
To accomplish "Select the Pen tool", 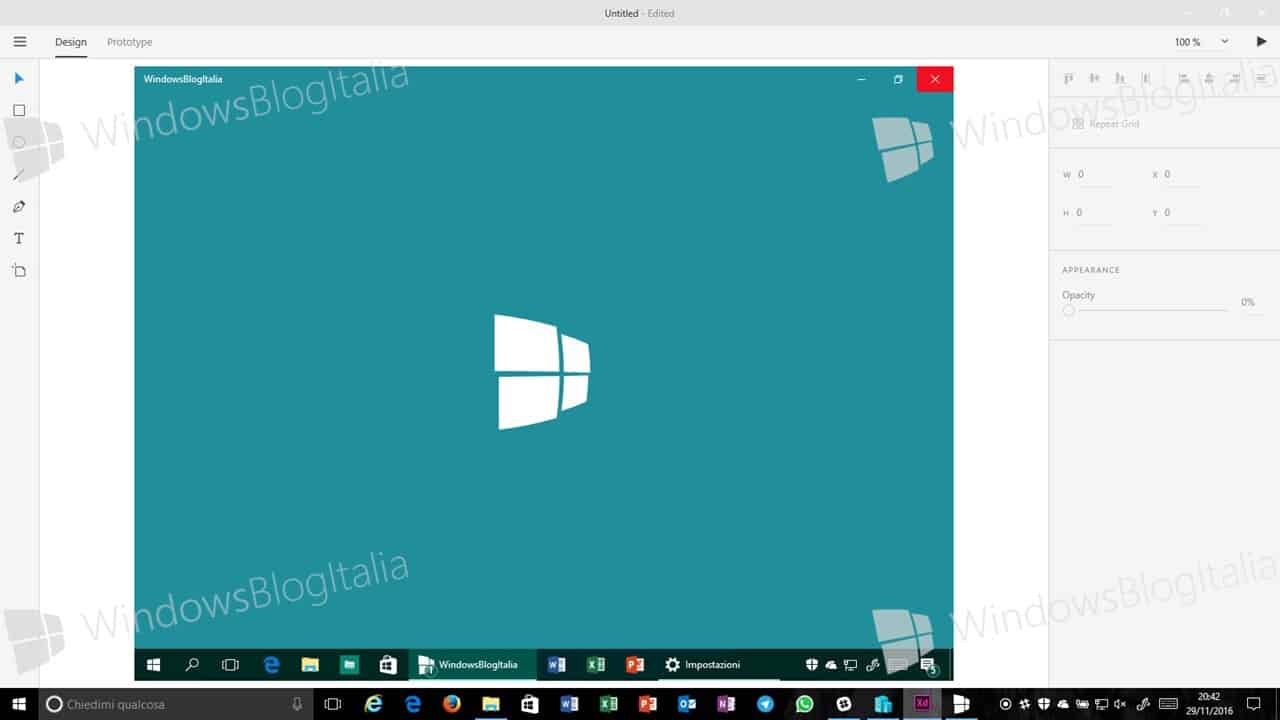I will tap(19, 206).
